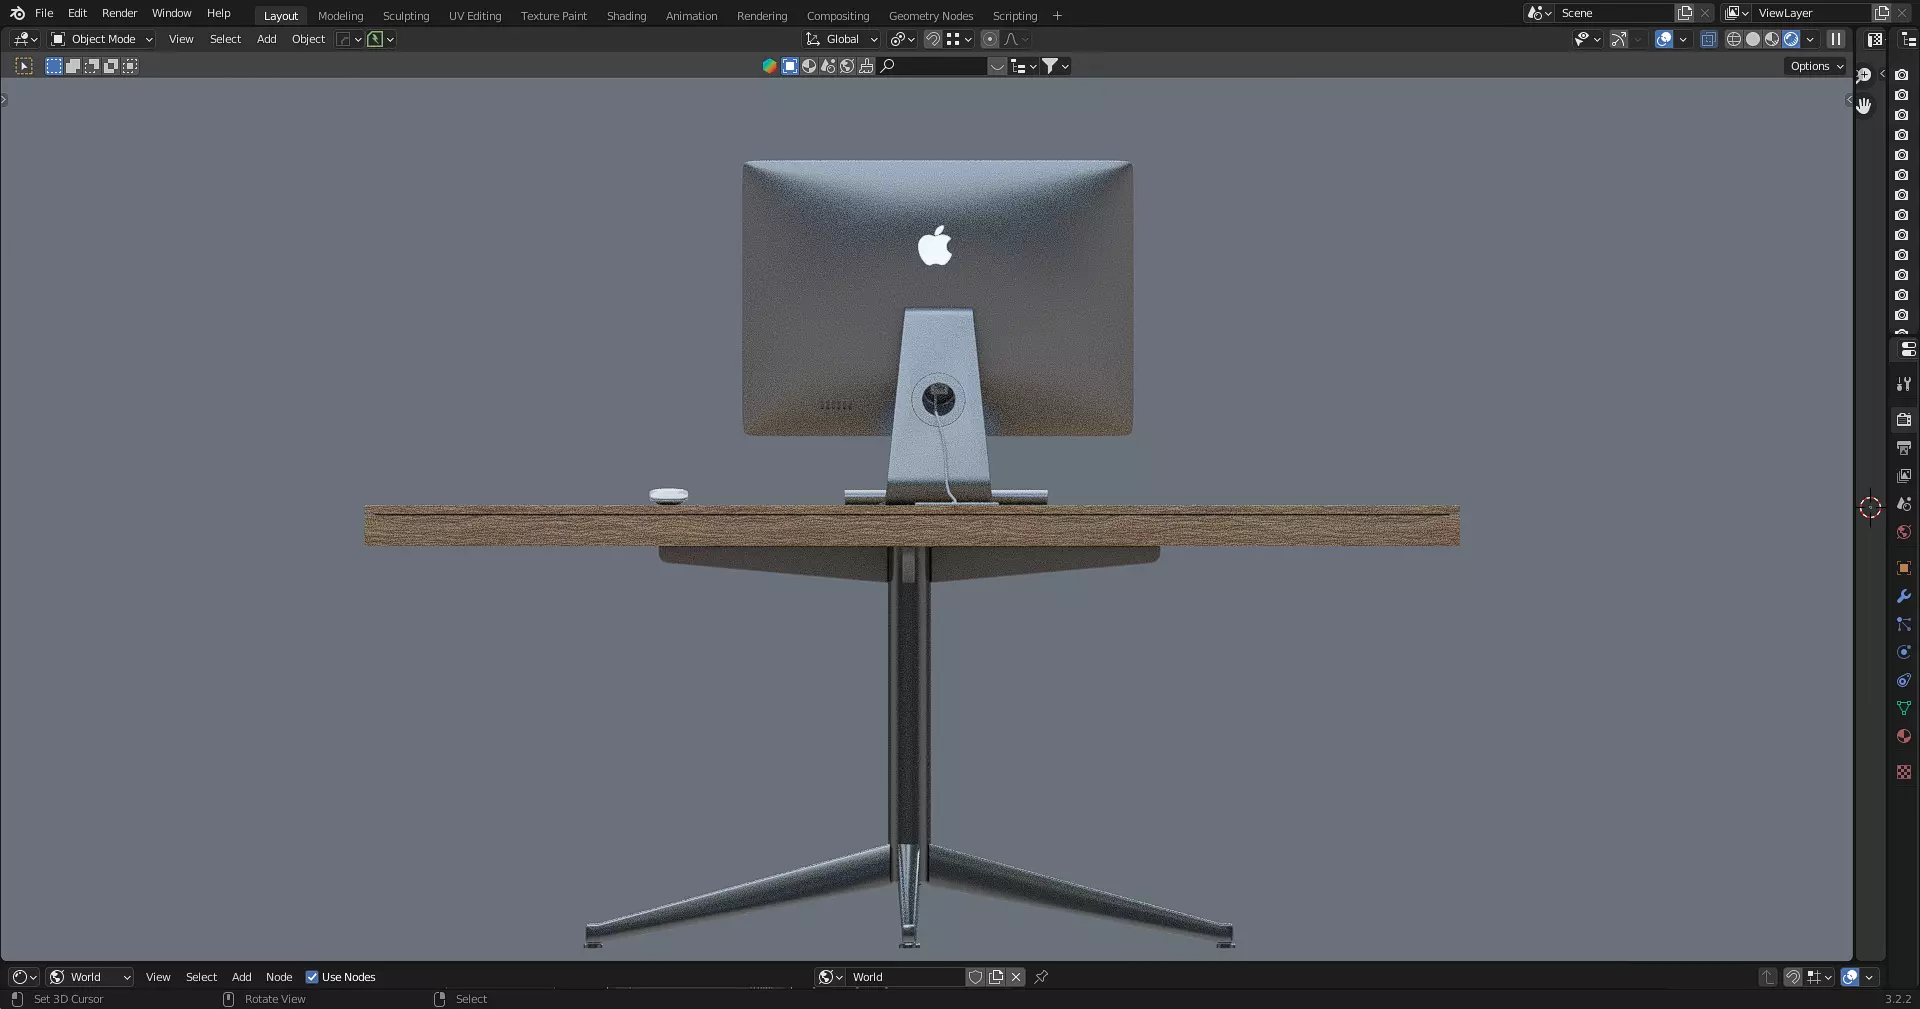
Task: Open the Scene properties tab
Action: pos(1904,504)
